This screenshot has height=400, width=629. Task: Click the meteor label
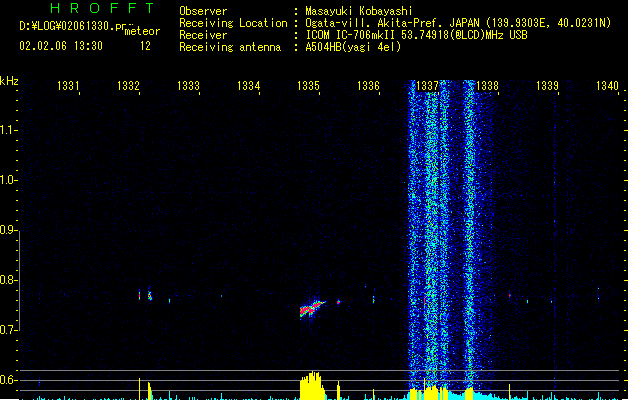click(142, 31)
